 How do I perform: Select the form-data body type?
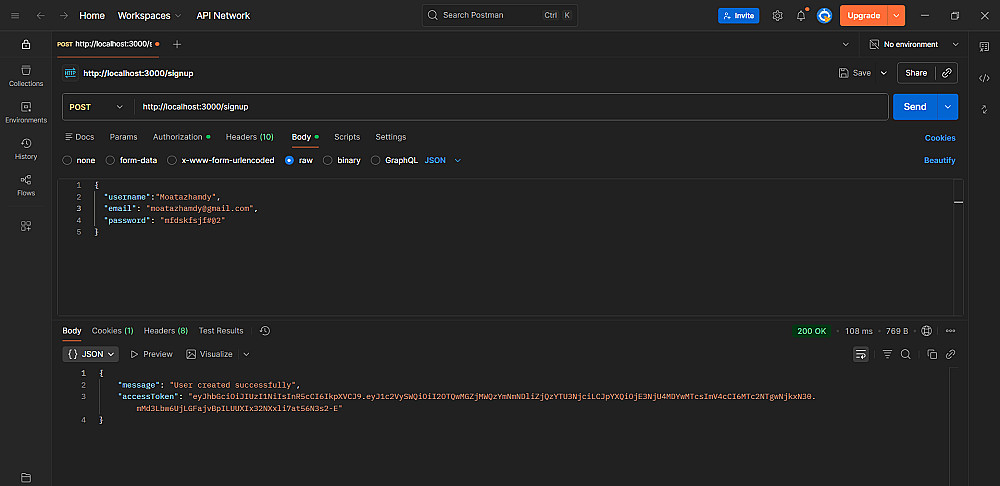[132, 160]
